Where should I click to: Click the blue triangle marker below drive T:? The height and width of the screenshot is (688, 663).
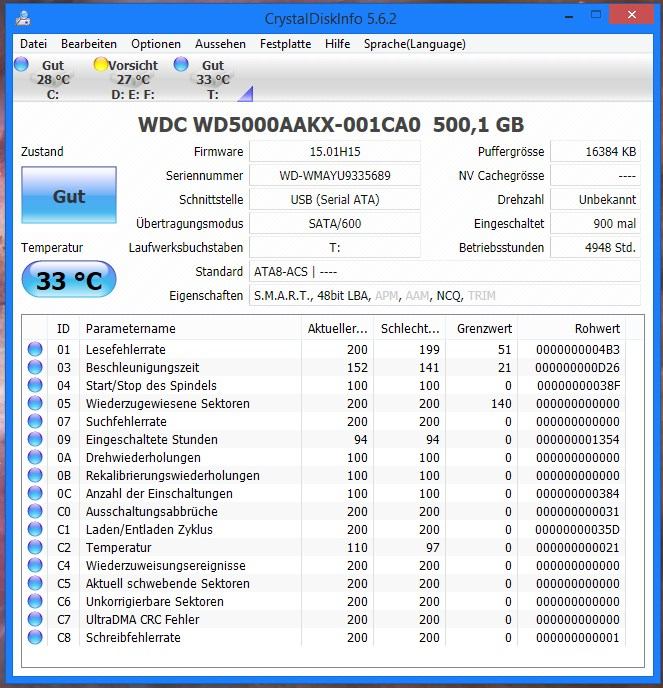pyautogui.click(x=246, y=94)
